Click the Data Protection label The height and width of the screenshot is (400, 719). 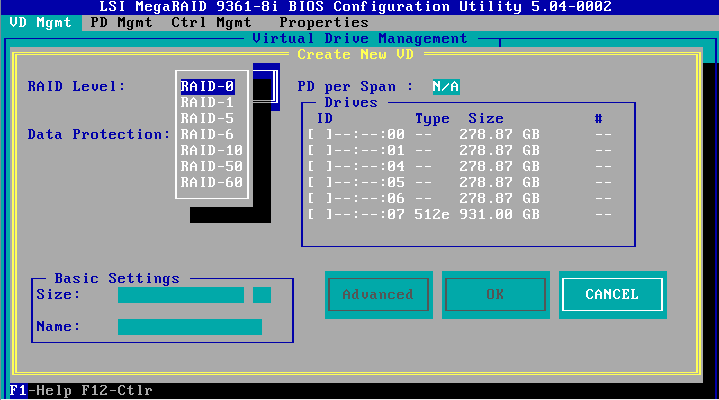tap(99, 134)
